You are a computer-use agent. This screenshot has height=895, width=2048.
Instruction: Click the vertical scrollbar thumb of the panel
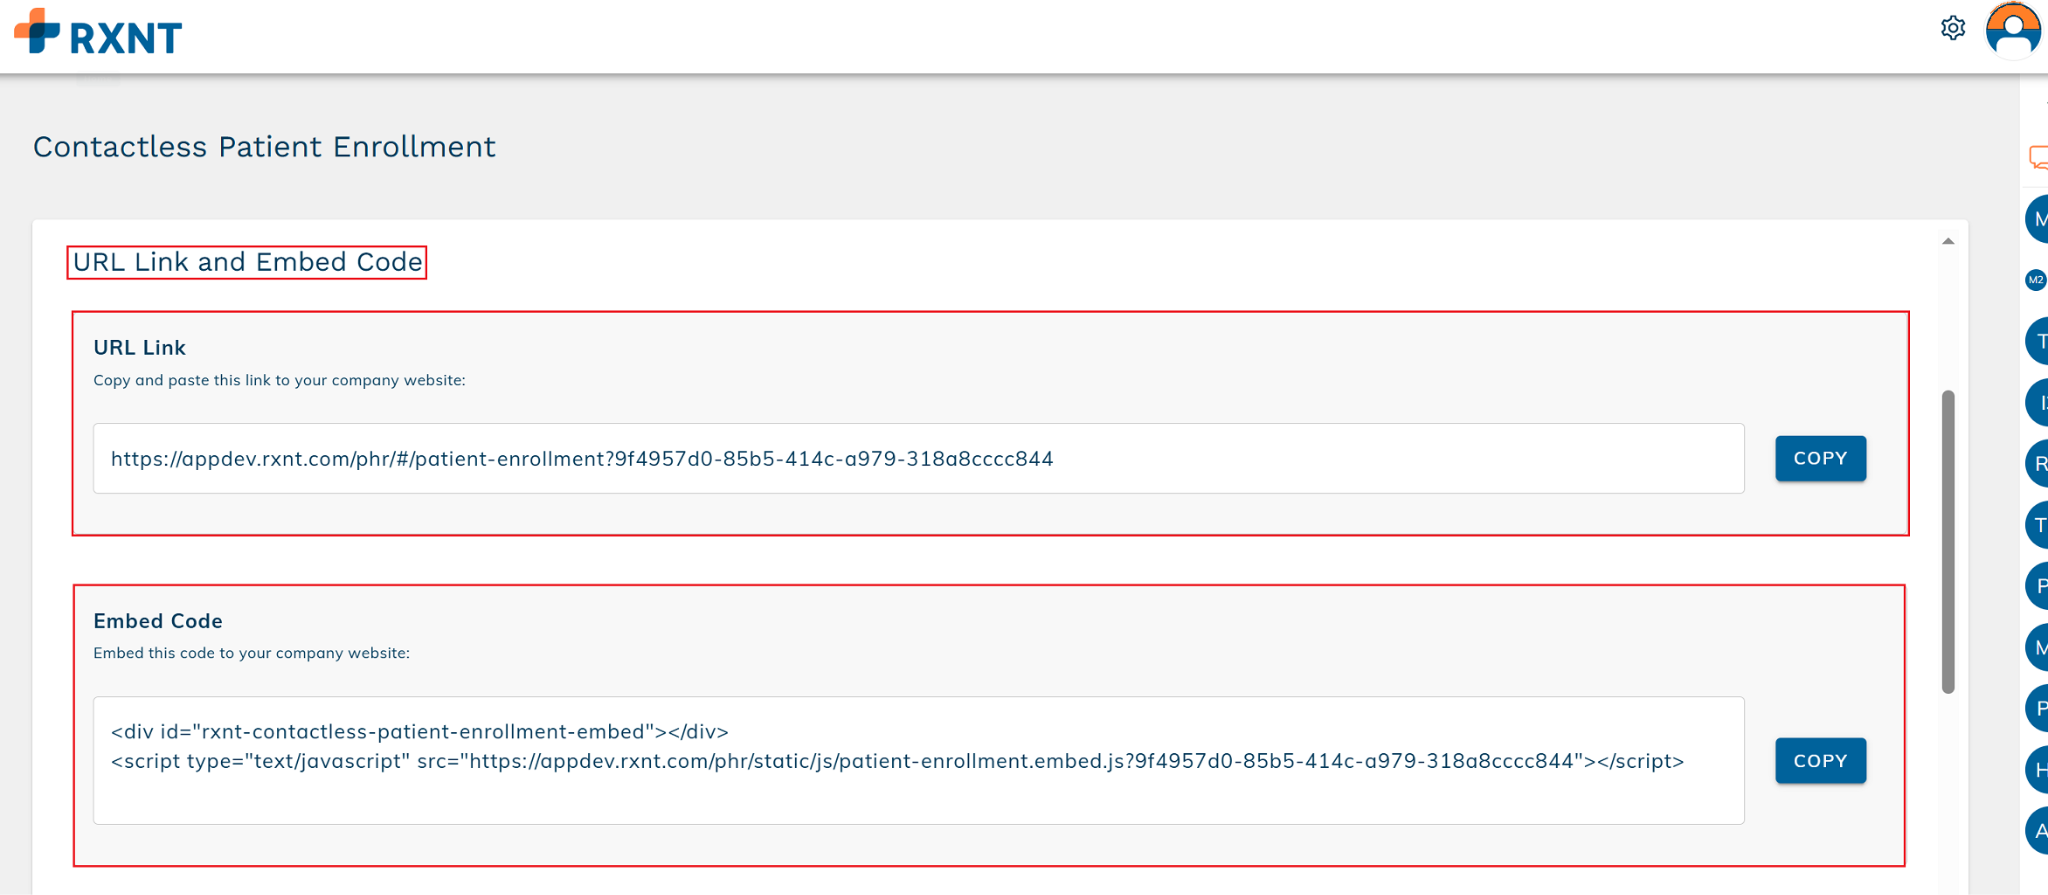pyautogui.click(x=1948, y=541)
